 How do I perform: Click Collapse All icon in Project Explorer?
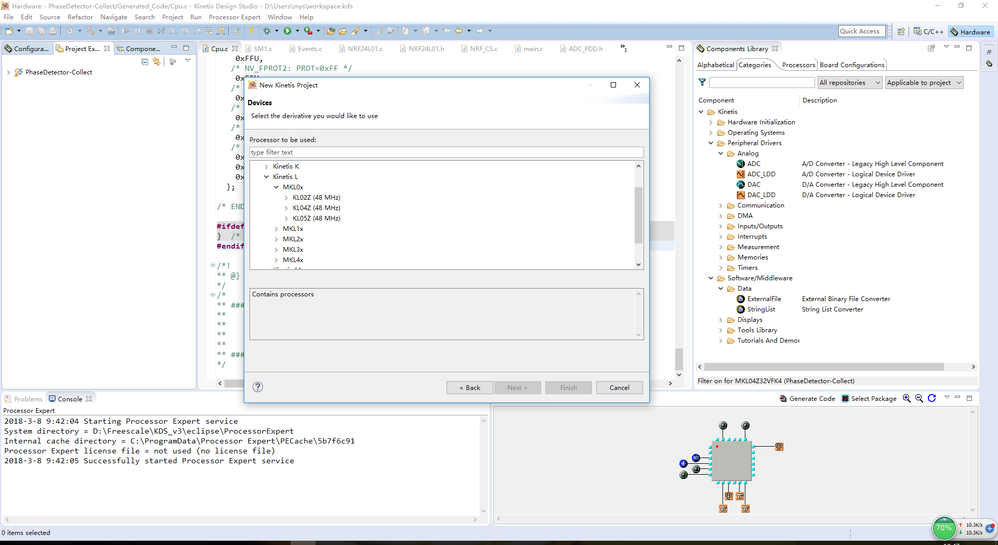click(145, 62)
